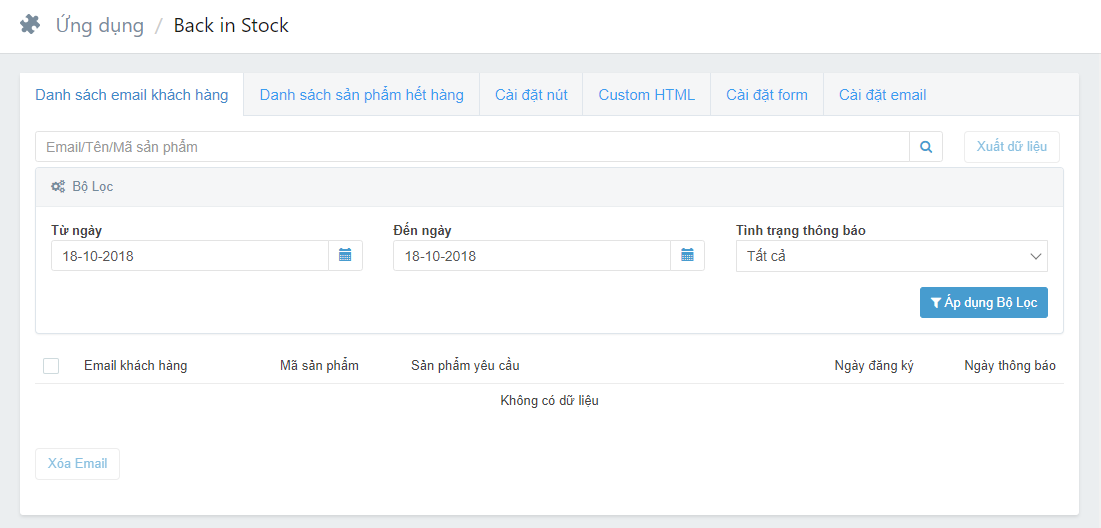Navigate to Ứng dụng breadcrumb link

99,26
